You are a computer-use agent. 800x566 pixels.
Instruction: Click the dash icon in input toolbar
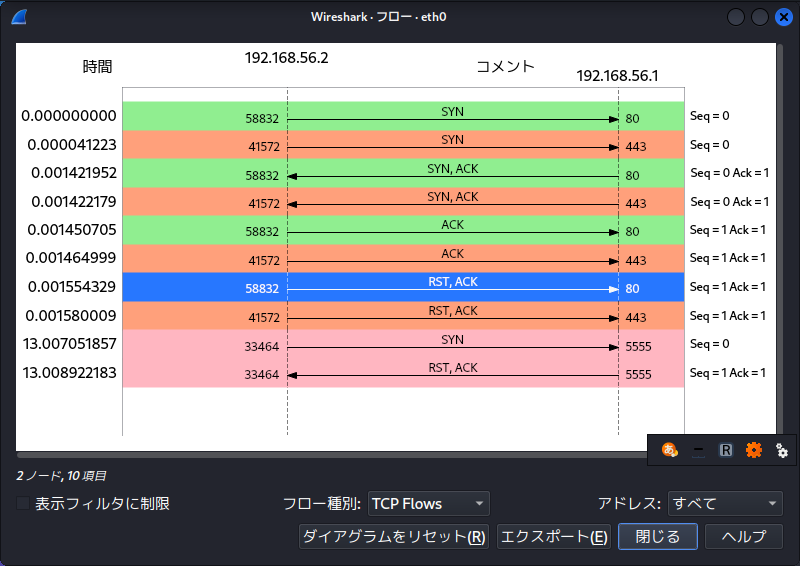(x=698, y=450)
